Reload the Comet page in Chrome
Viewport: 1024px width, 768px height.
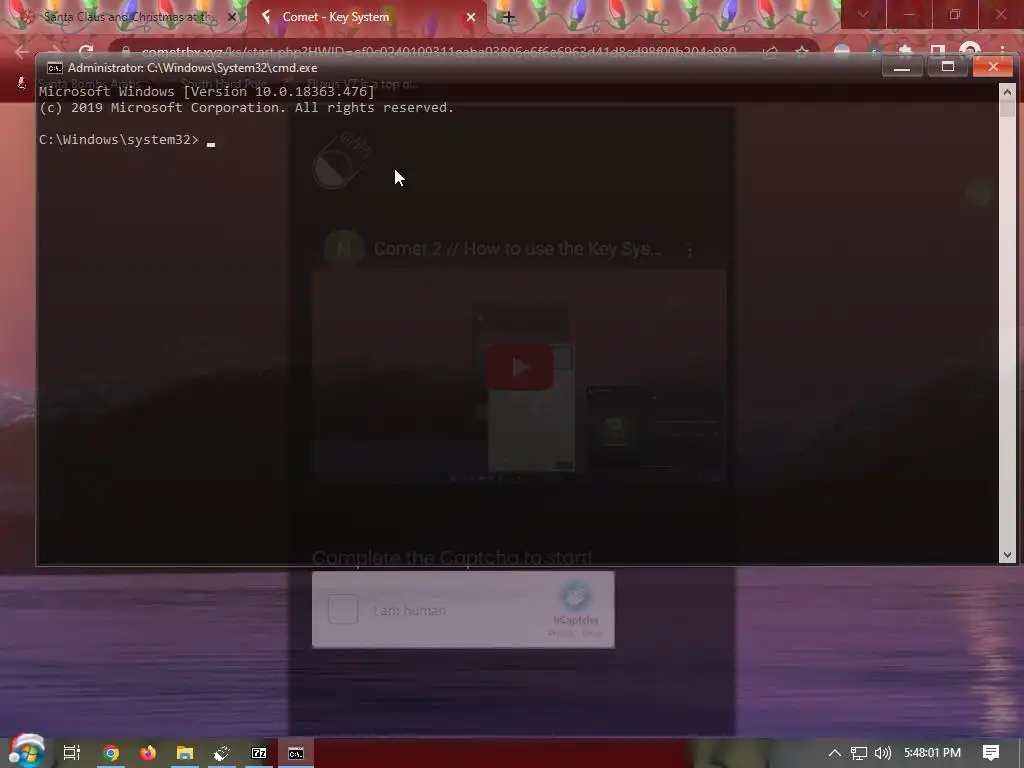point(86,52)
